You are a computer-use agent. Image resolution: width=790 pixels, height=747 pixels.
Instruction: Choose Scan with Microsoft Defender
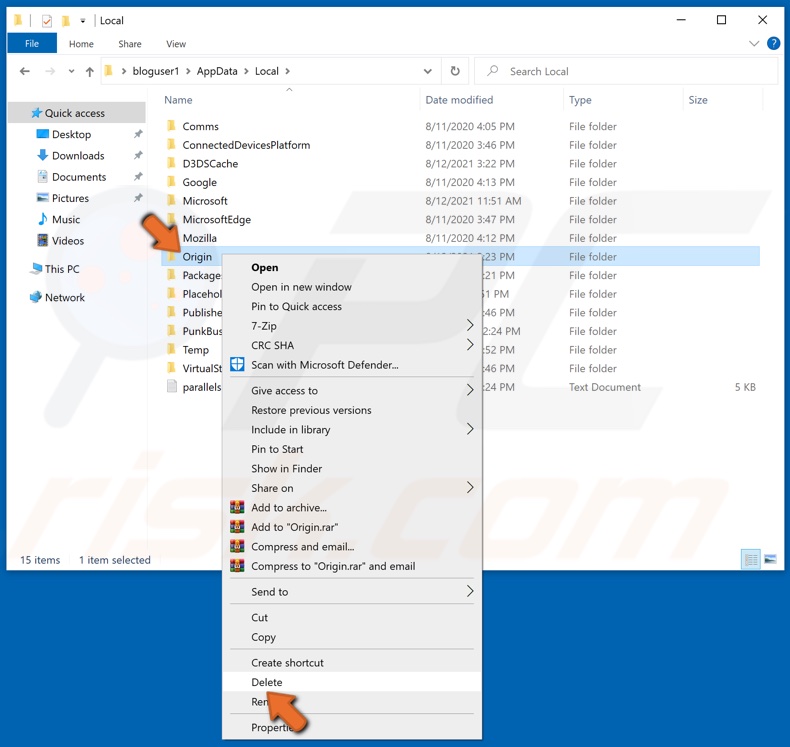(x=352, y=365)
